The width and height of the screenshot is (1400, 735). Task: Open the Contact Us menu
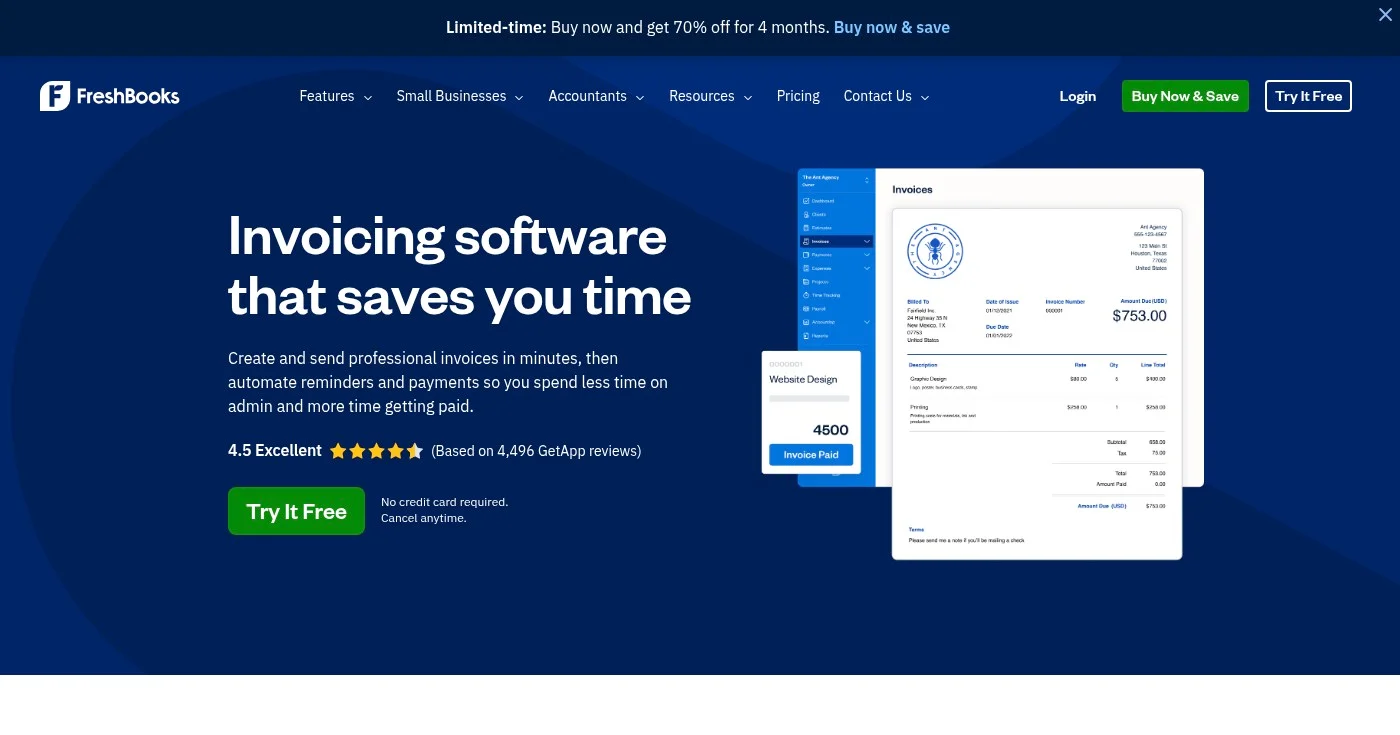[877, 96]
